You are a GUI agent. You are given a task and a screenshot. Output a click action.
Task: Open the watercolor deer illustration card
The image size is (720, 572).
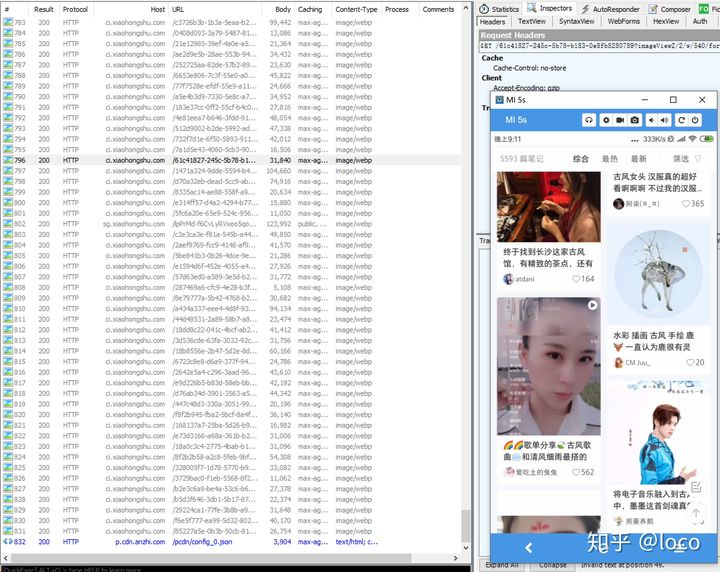658,275
